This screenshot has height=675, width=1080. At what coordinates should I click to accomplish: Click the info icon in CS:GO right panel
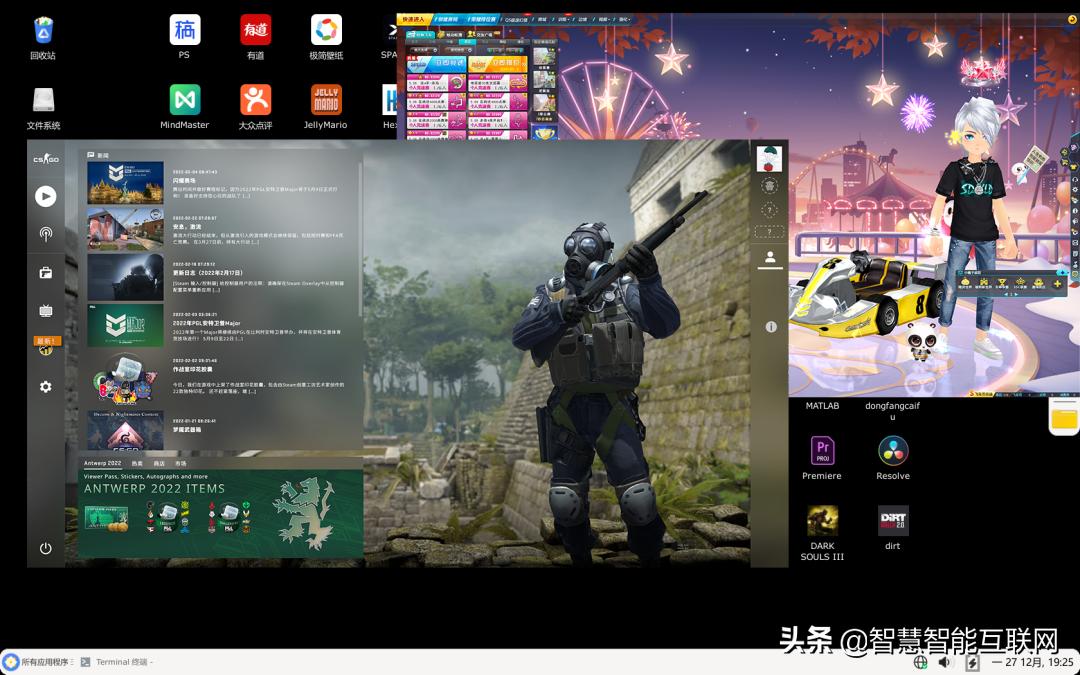point(771,327)
